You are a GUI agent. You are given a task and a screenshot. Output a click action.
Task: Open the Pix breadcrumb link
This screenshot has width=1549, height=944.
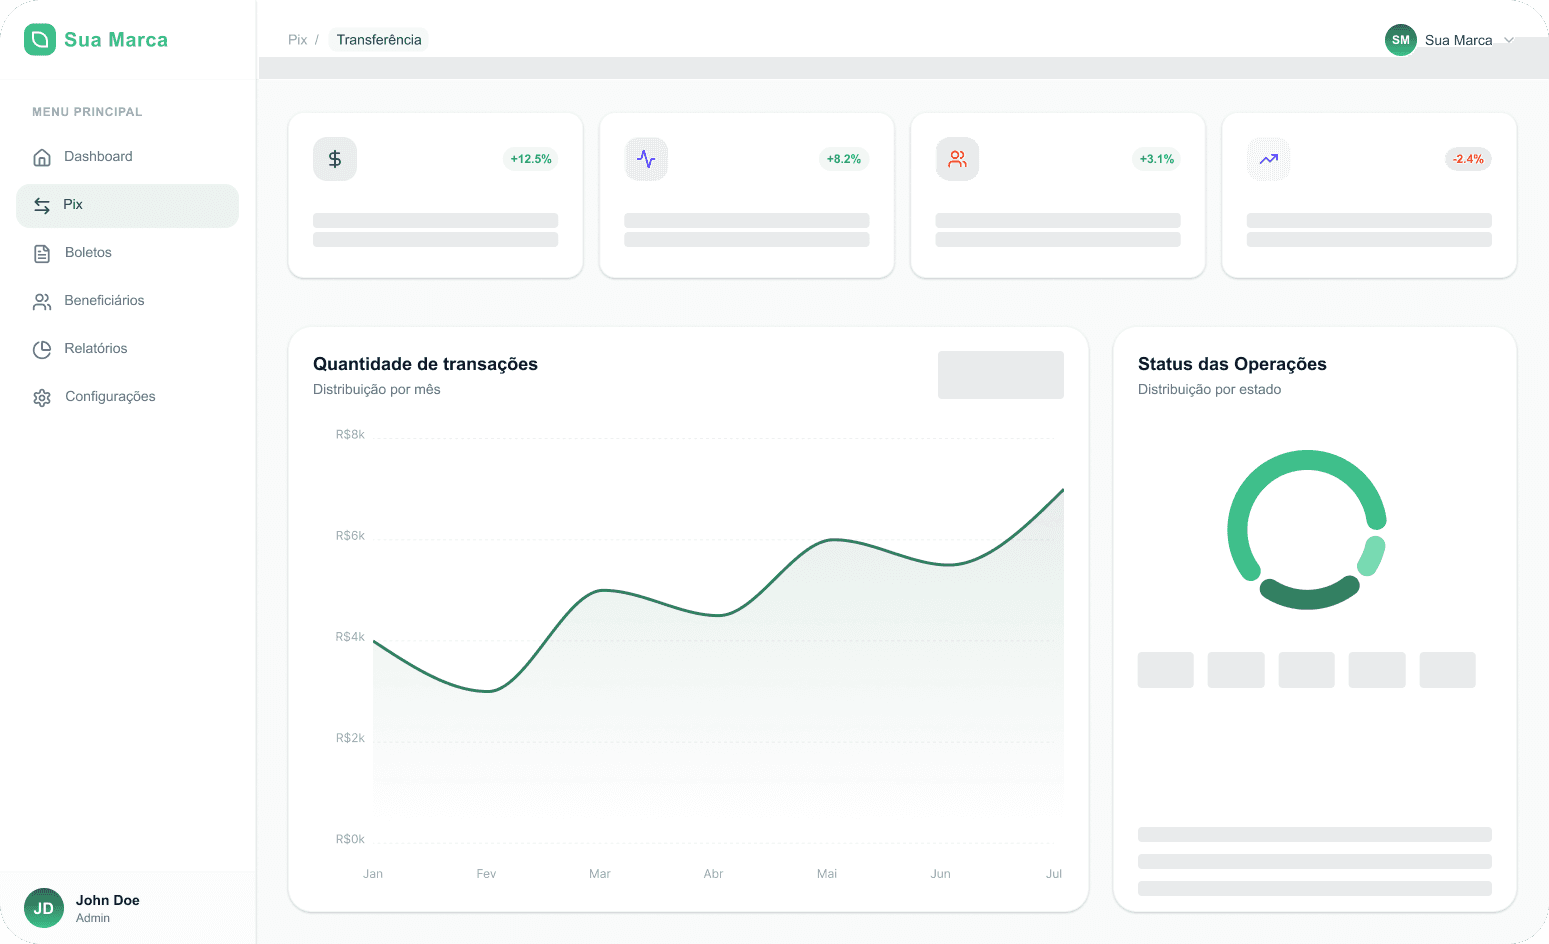(297, 39)
